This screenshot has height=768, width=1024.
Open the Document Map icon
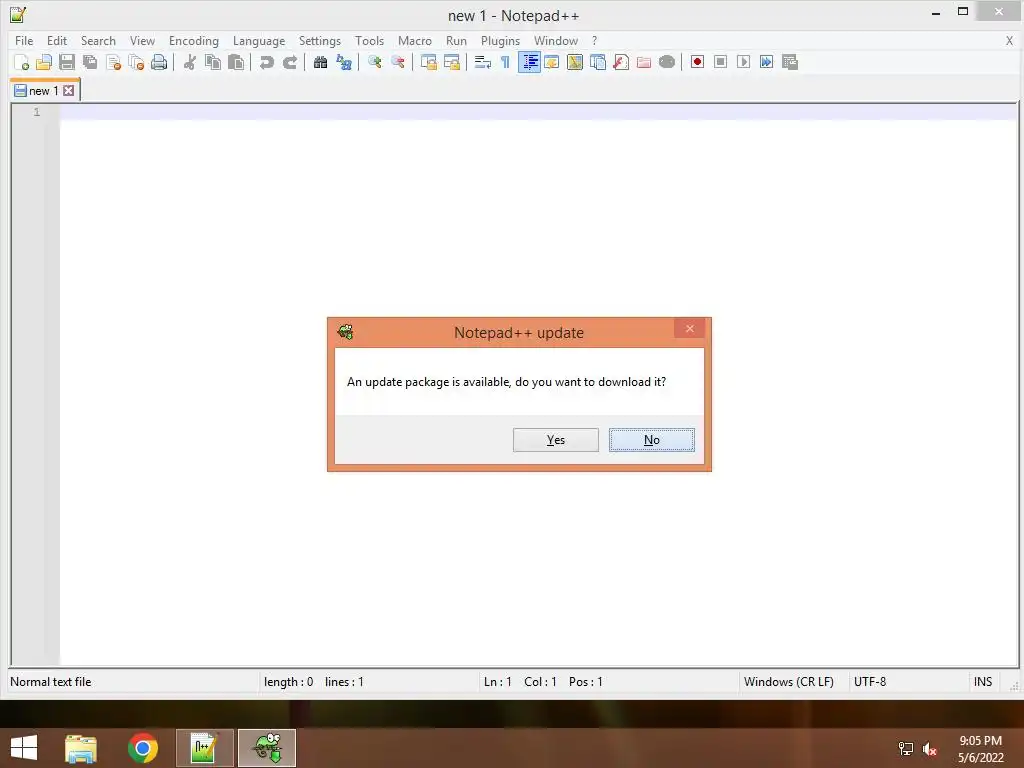[x=575, y=62]
